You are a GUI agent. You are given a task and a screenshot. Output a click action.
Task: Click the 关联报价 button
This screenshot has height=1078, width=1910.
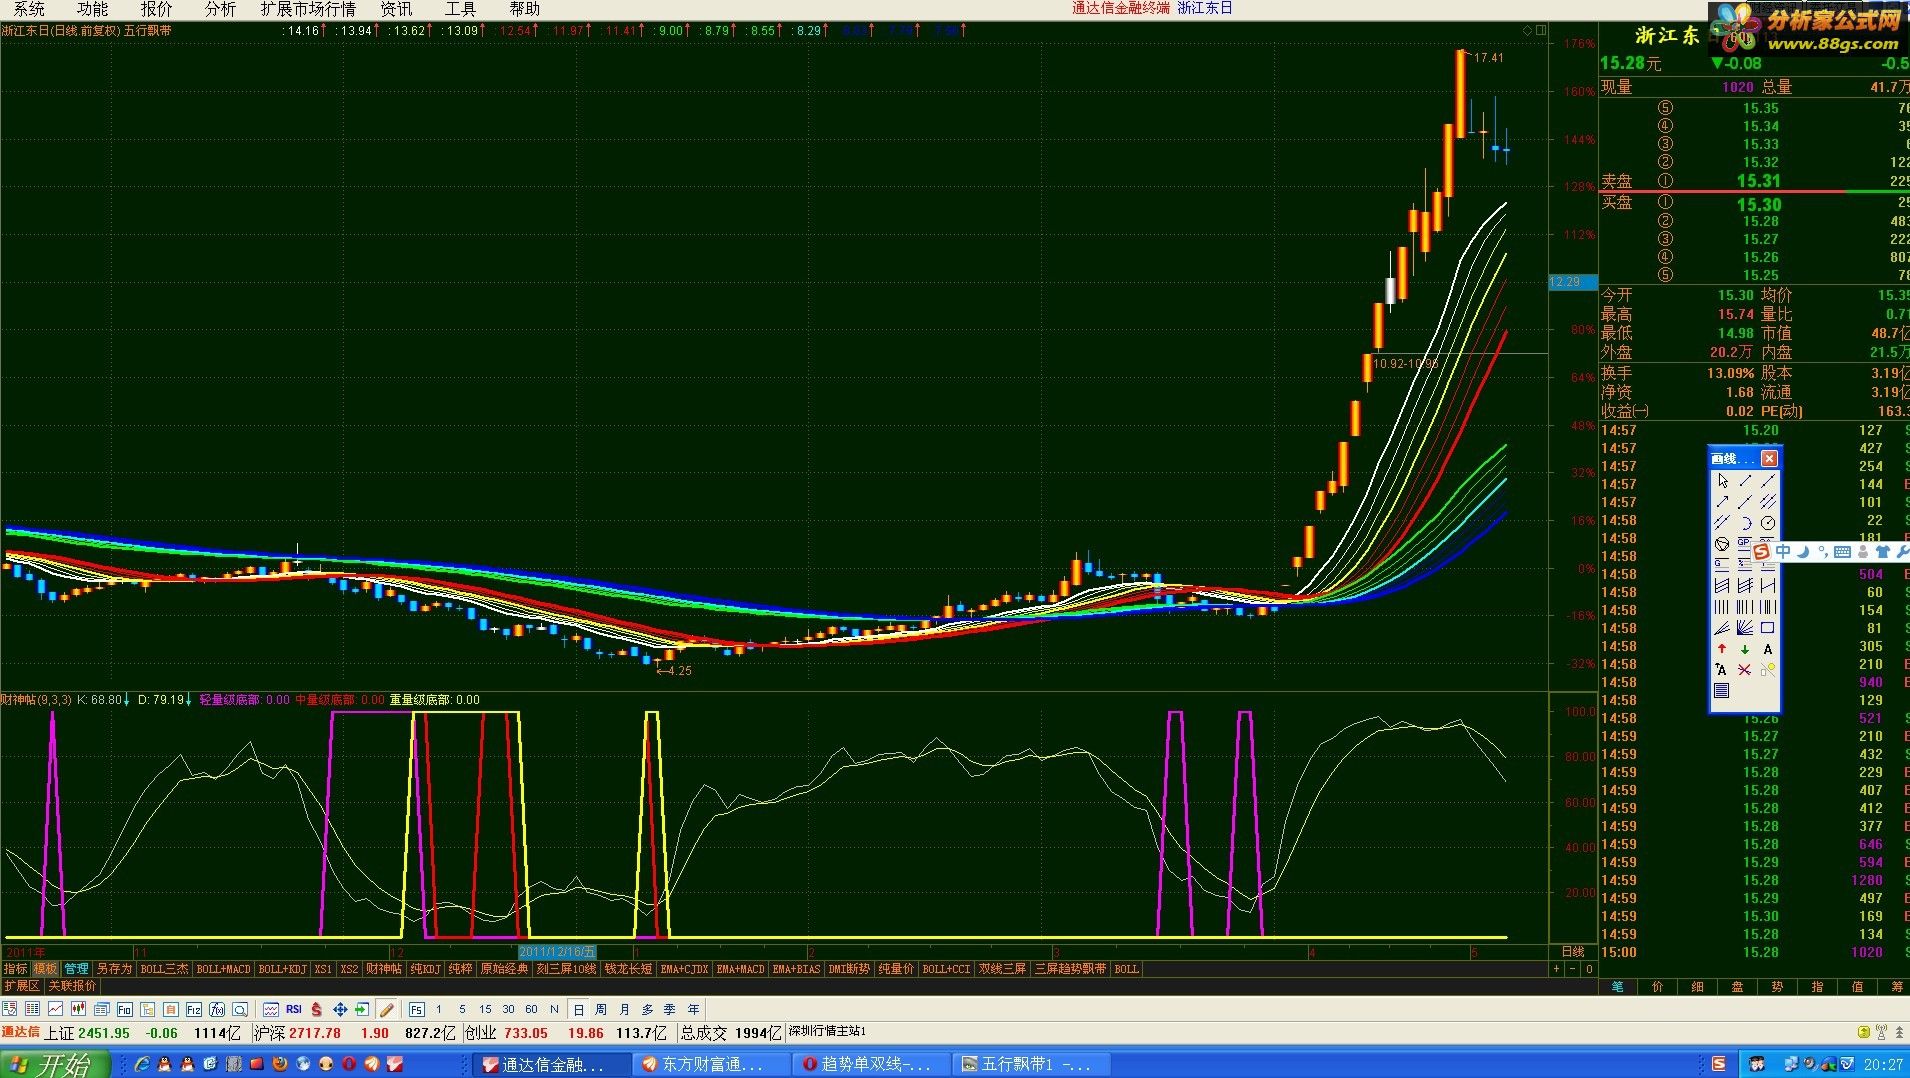click(73, 986)
